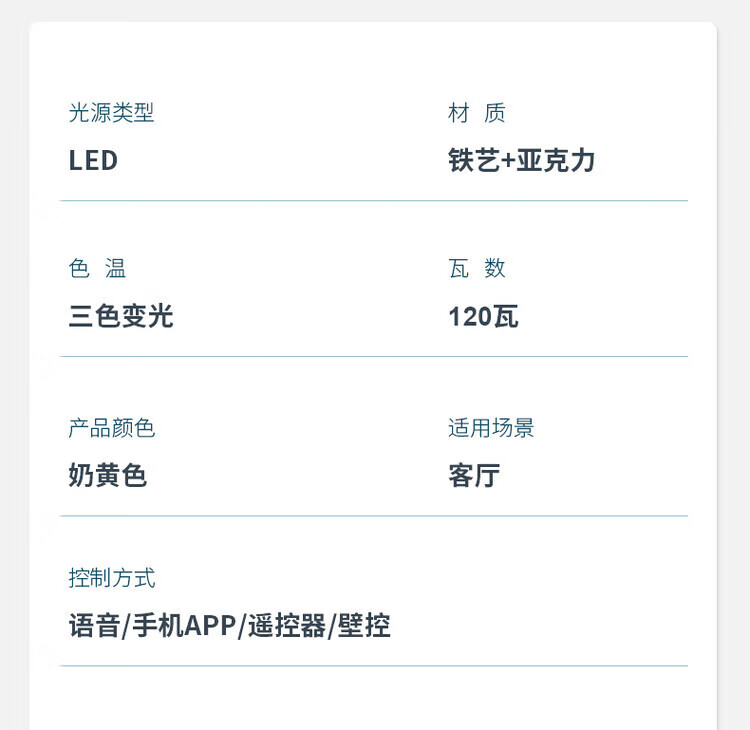
Task: Click the 适用场景 label
Action: tap(491, 428)
